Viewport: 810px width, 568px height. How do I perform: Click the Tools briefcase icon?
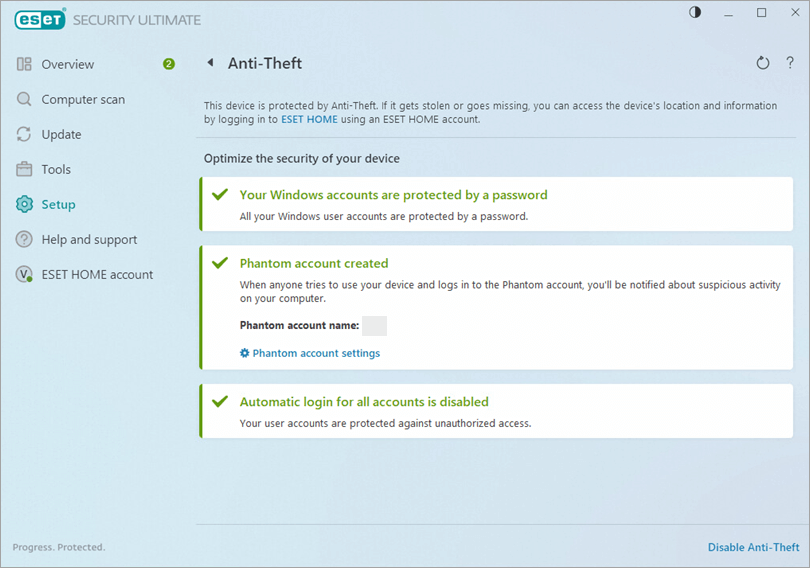coord(24,169)
